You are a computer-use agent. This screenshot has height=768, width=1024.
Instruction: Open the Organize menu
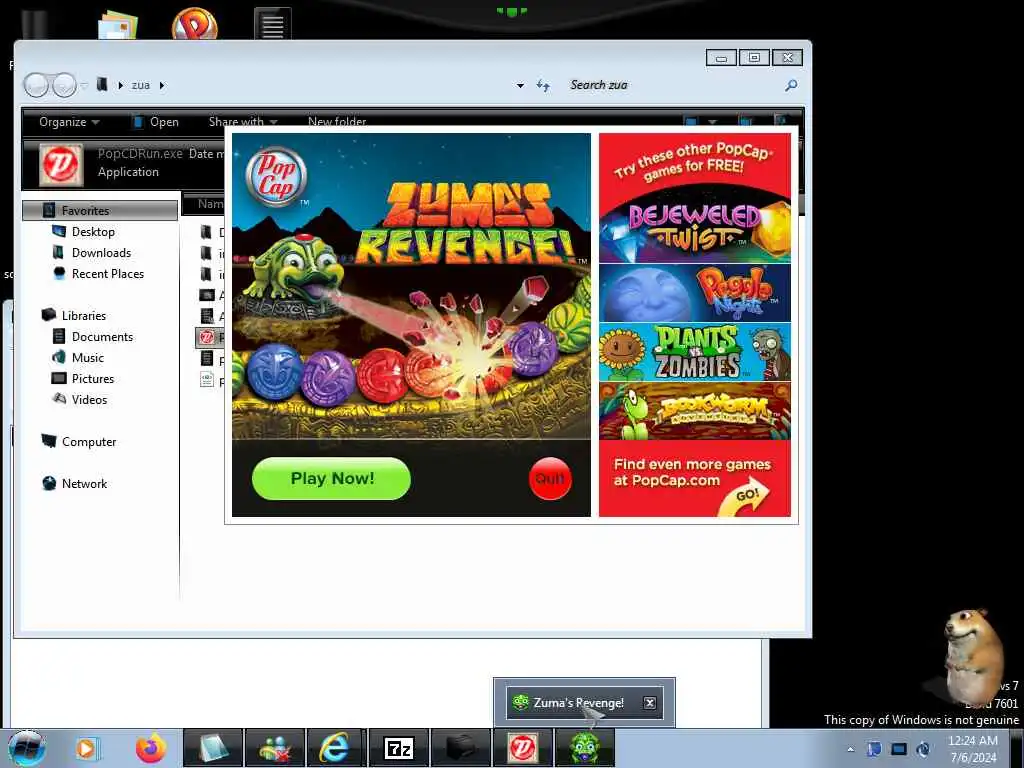point(69,122)
